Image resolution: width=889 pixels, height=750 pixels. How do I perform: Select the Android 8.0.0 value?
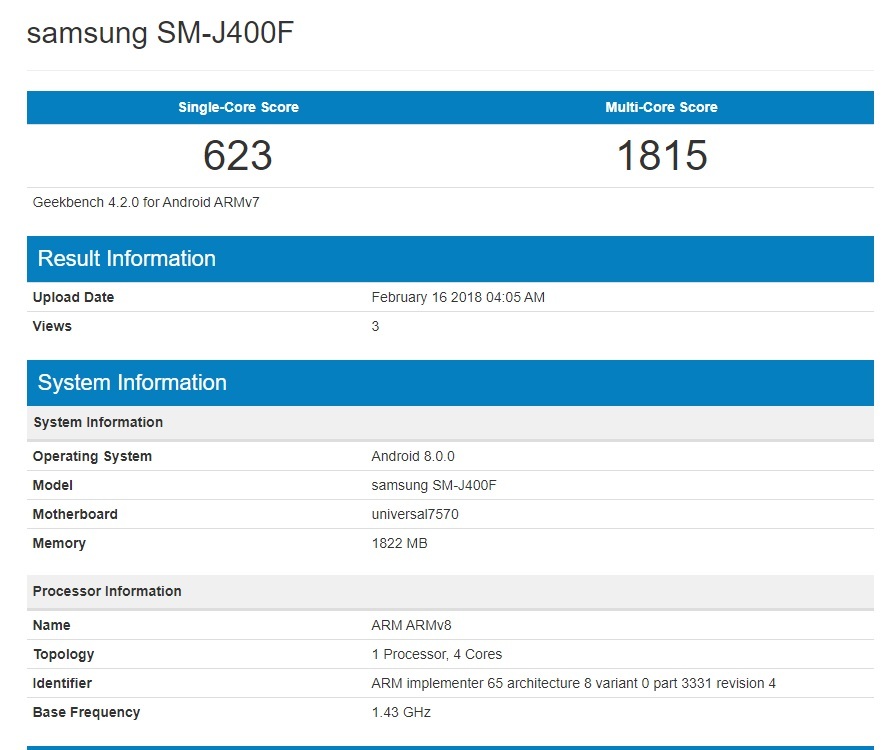412,456
